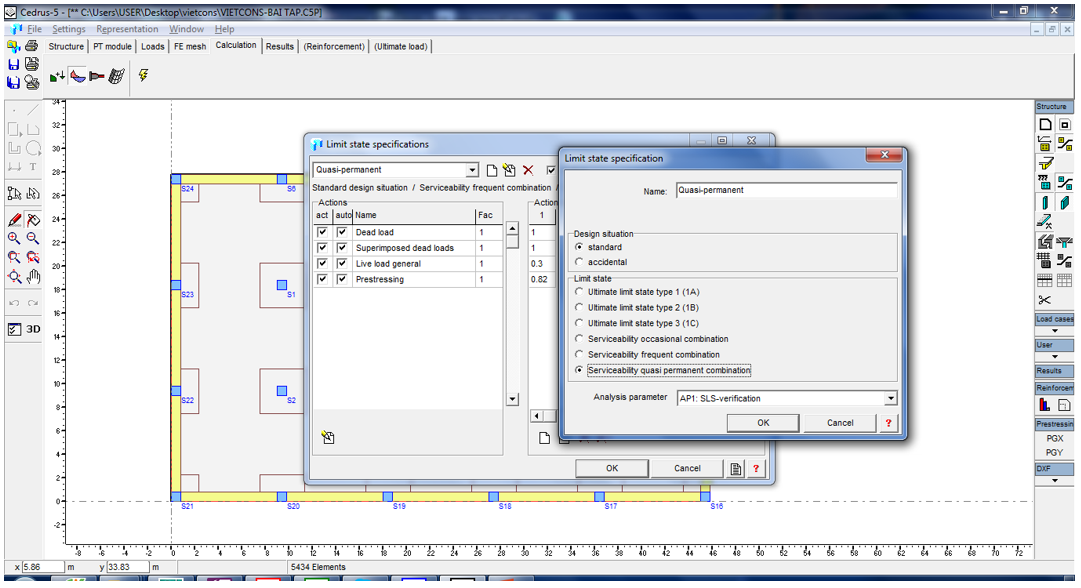
Task: Click the 3D view button
Action: (x=33, y=330)
